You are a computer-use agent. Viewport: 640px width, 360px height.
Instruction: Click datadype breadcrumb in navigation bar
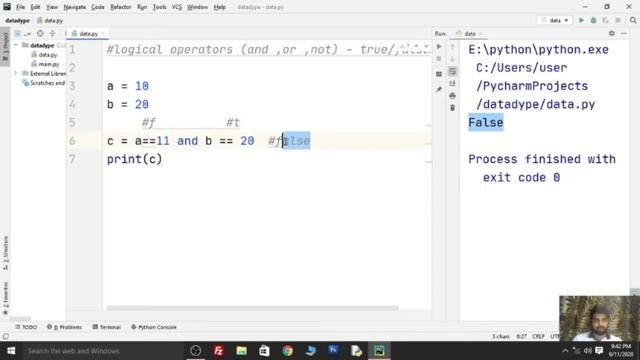(x=18, y=20)
